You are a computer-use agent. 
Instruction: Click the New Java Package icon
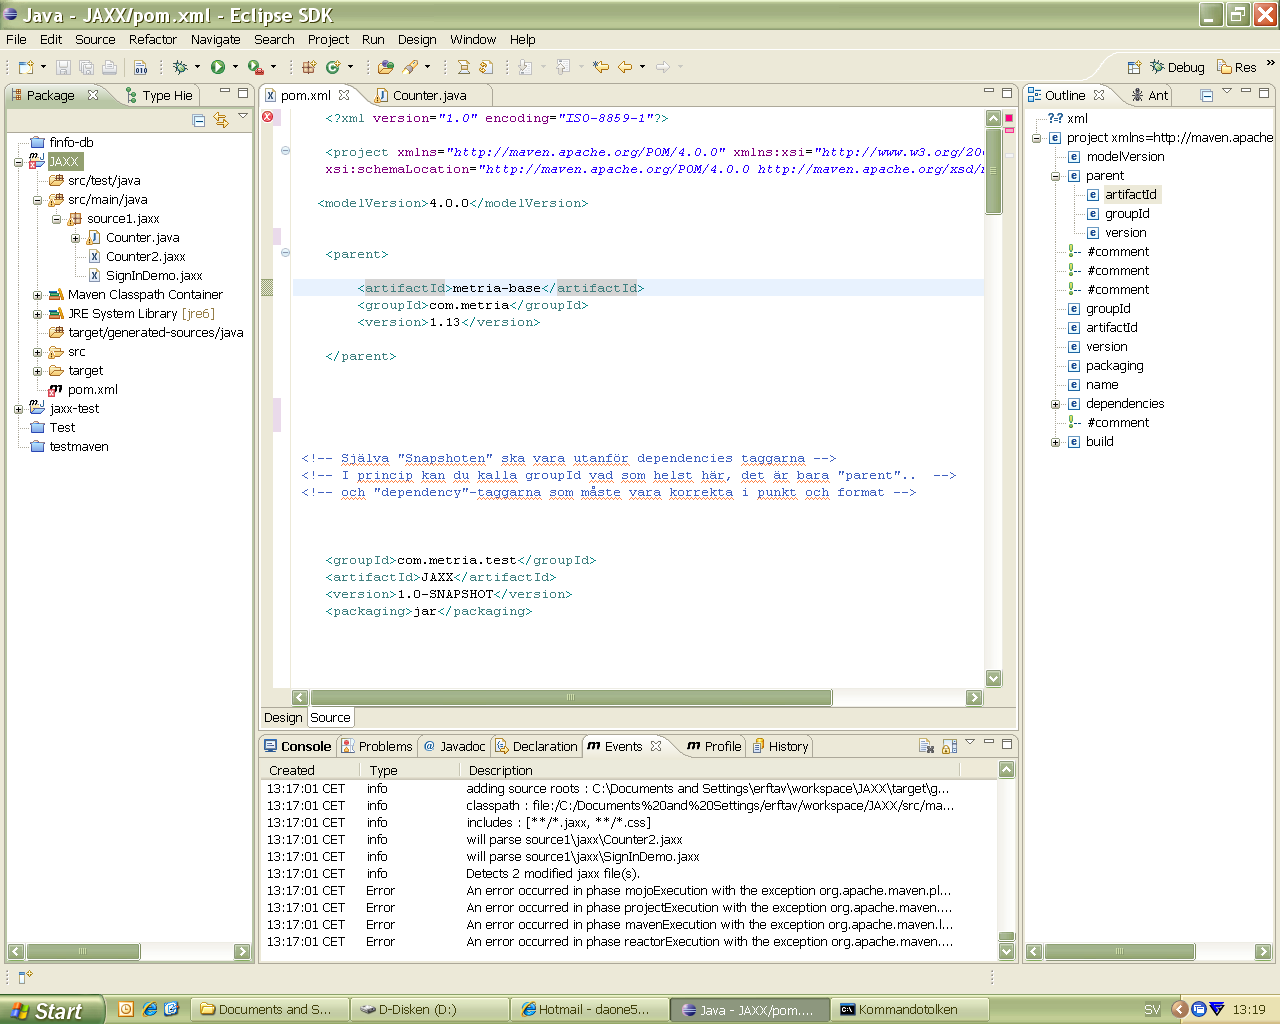click(x=309, y=67)
